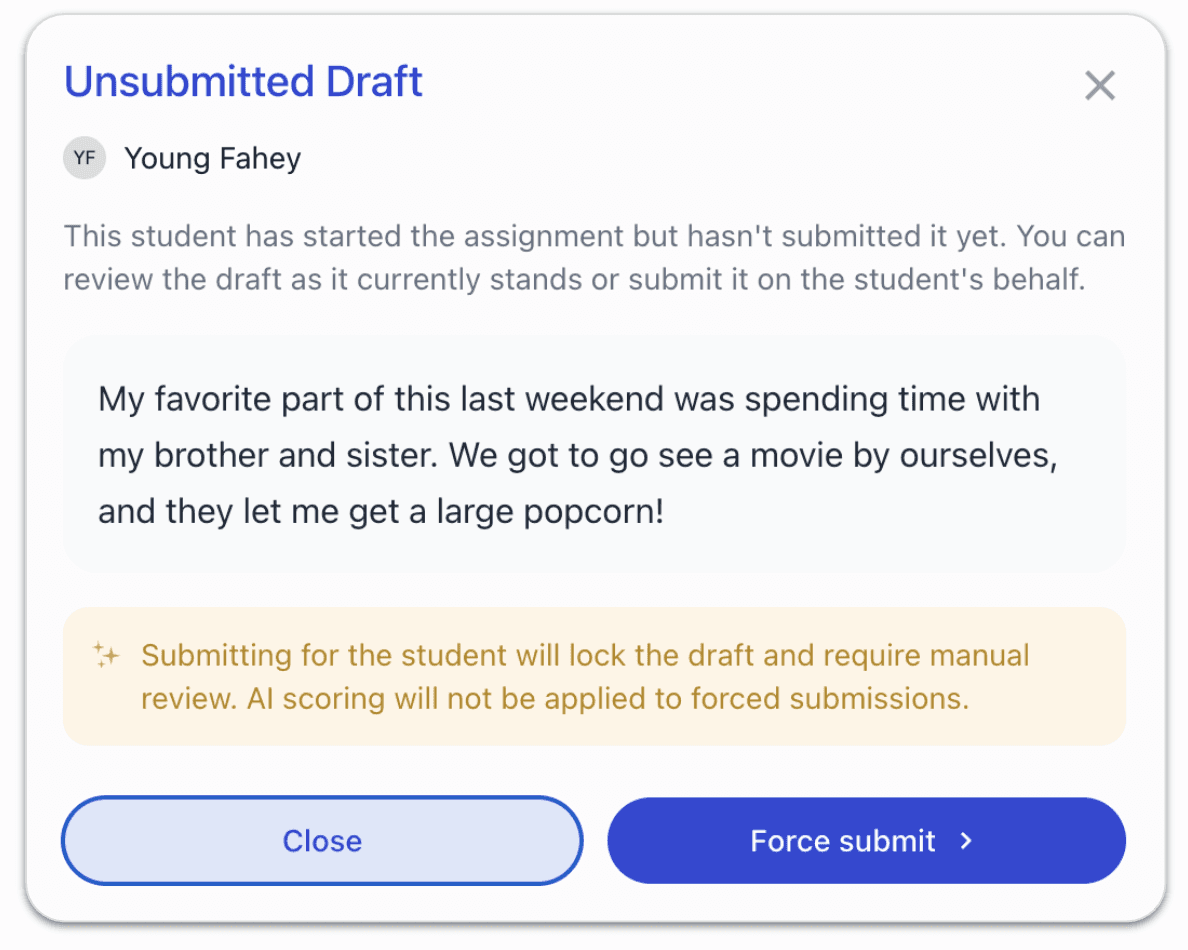
Task: Click the chevron arrow on Force submit
Action: 966,841
